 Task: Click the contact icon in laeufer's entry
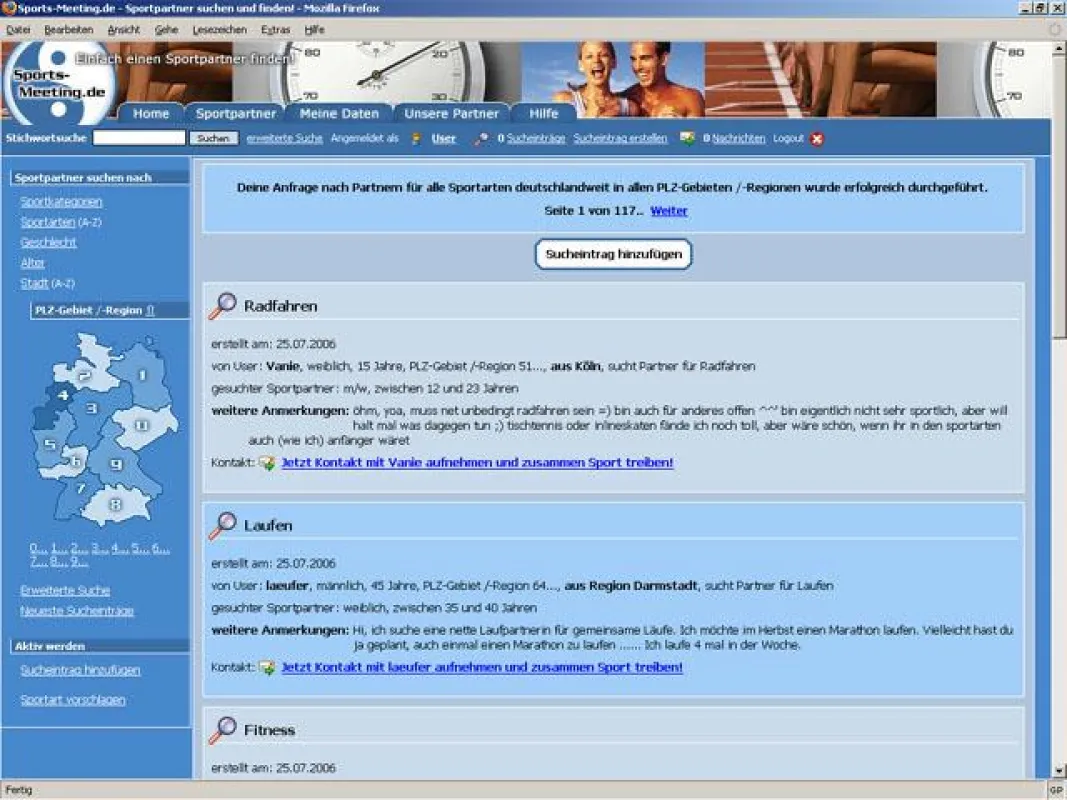click(x=267, y=668)
